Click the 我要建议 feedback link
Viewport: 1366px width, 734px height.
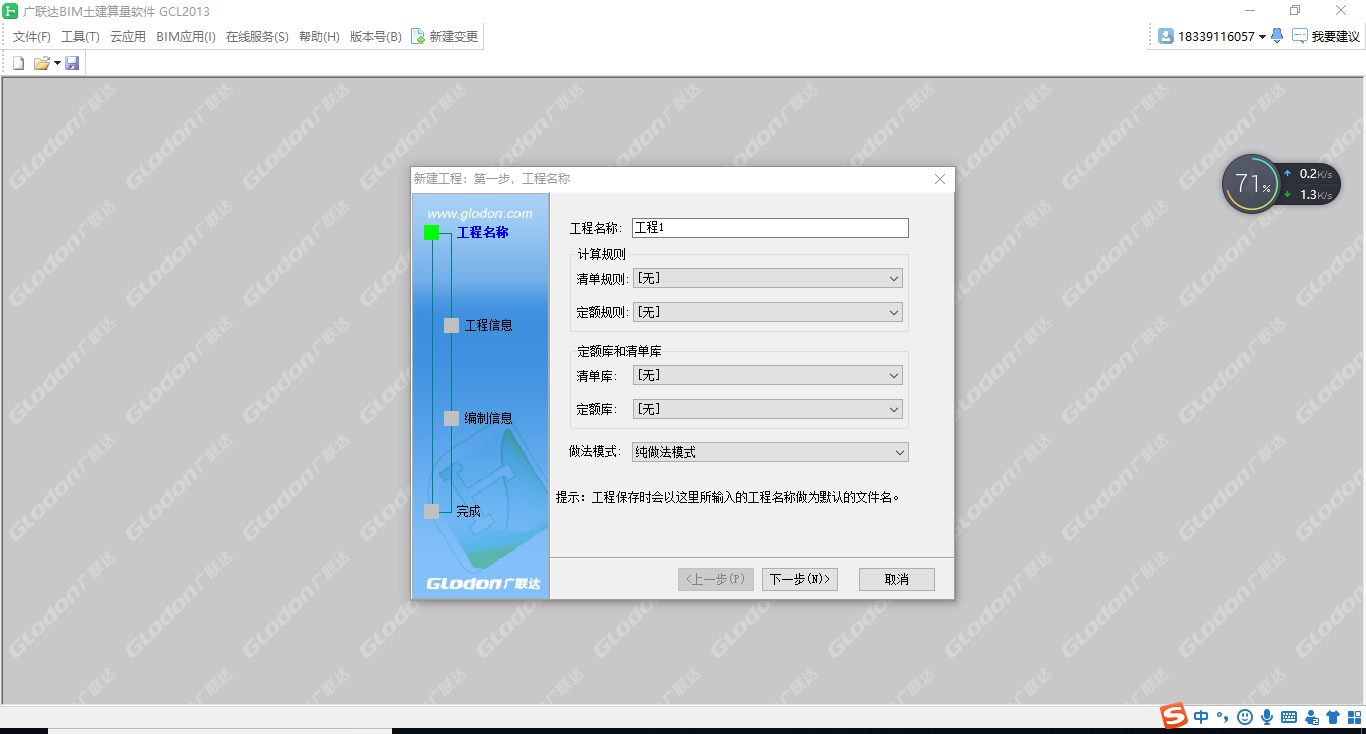tap(1326, 36)
